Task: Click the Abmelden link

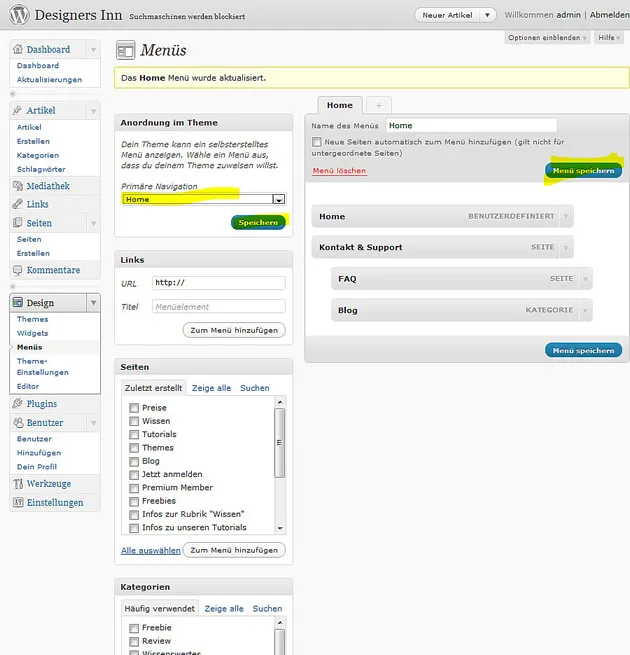Action: (x=610, y=15)
